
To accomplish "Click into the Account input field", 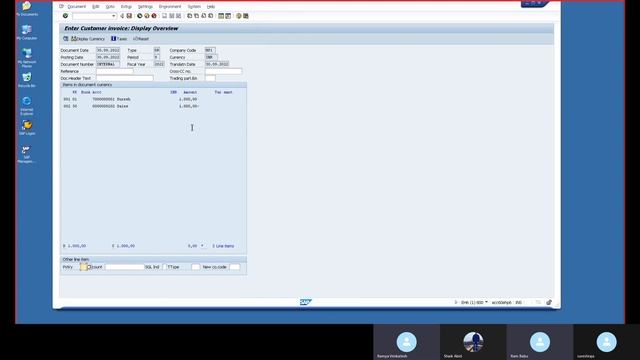I will click(x=125, y=267).
